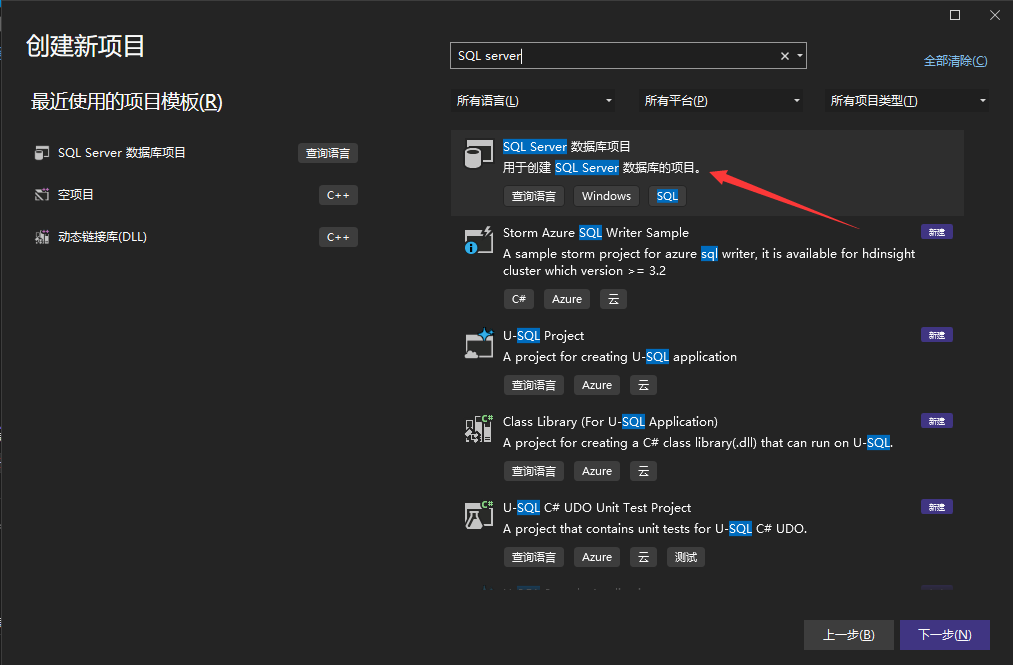Open the search history dropdown arrow
This screenshot has width=1013, height=665.
pos(800,56)
